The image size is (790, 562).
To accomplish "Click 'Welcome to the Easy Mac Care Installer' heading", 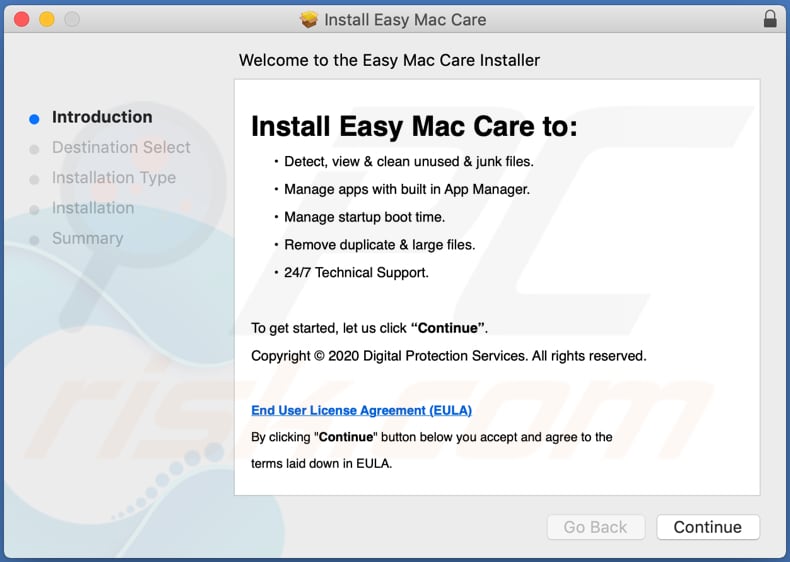I will pyautogui.click(x=389, y=60).
